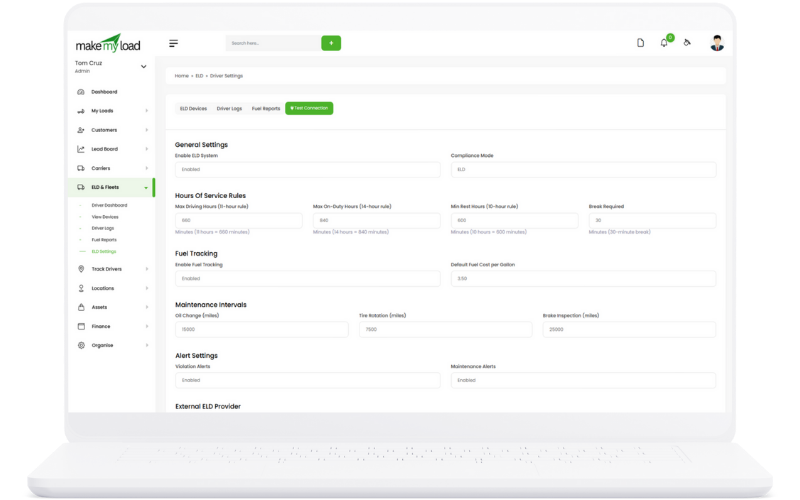This screenshot has width=800, height=500.
Task: Click the Track Drivers pin icon
Action: (81, 269)
